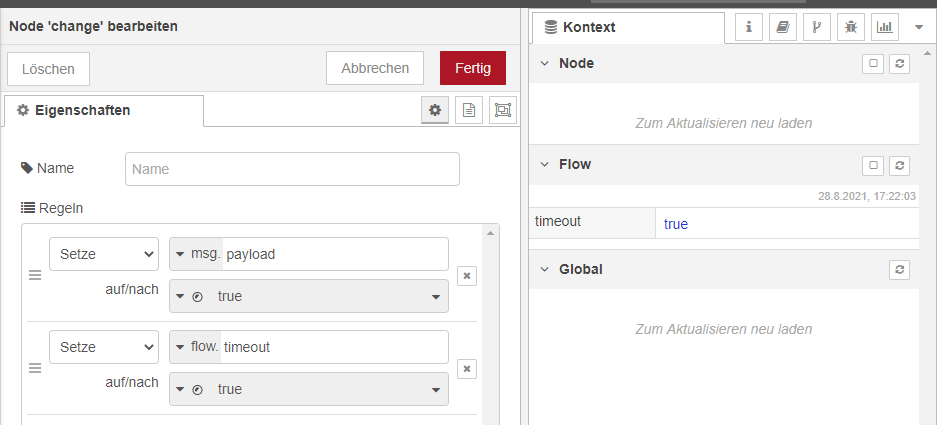The height and width of the screenshot is (425, 937).
Task: Remove the msg.payload rule
Action: pyautogui.click(x=466, y=276)
